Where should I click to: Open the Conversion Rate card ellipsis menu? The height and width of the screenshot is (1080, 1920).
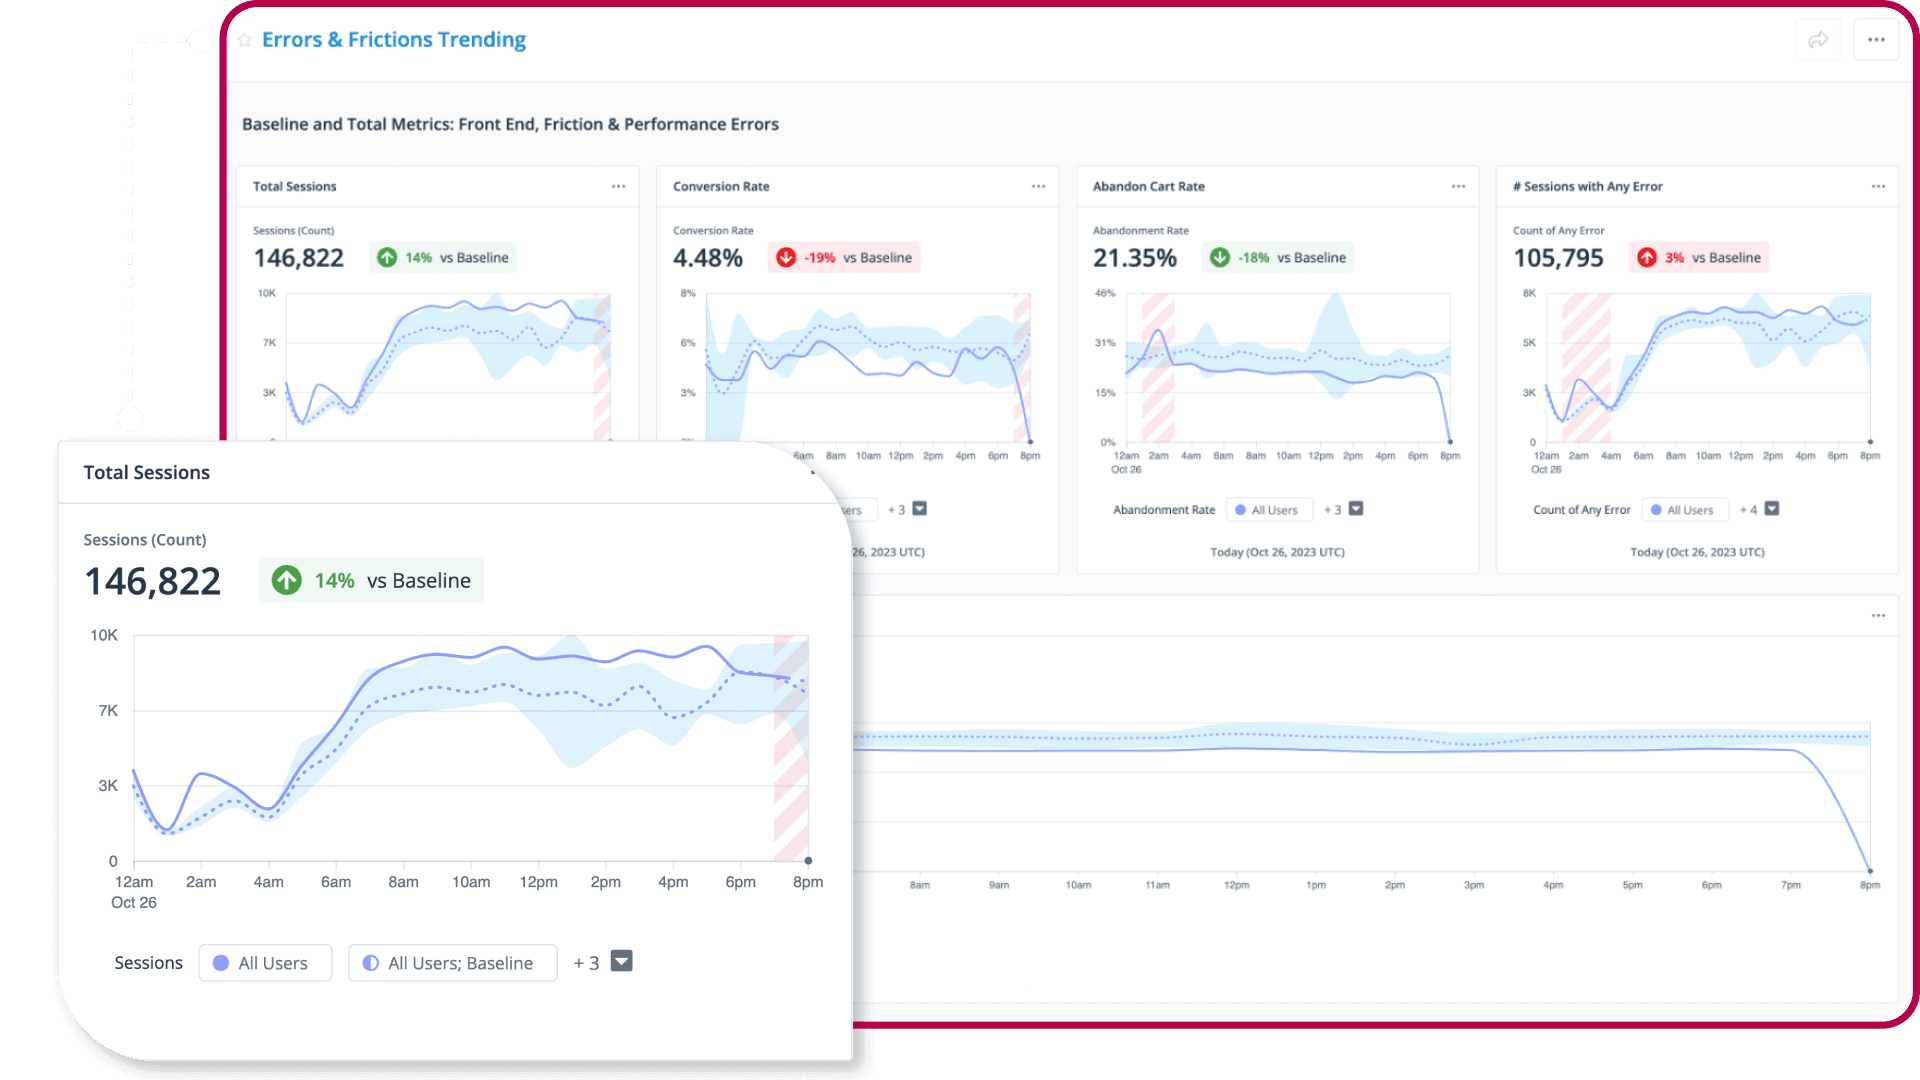[x=1038, y=186]
